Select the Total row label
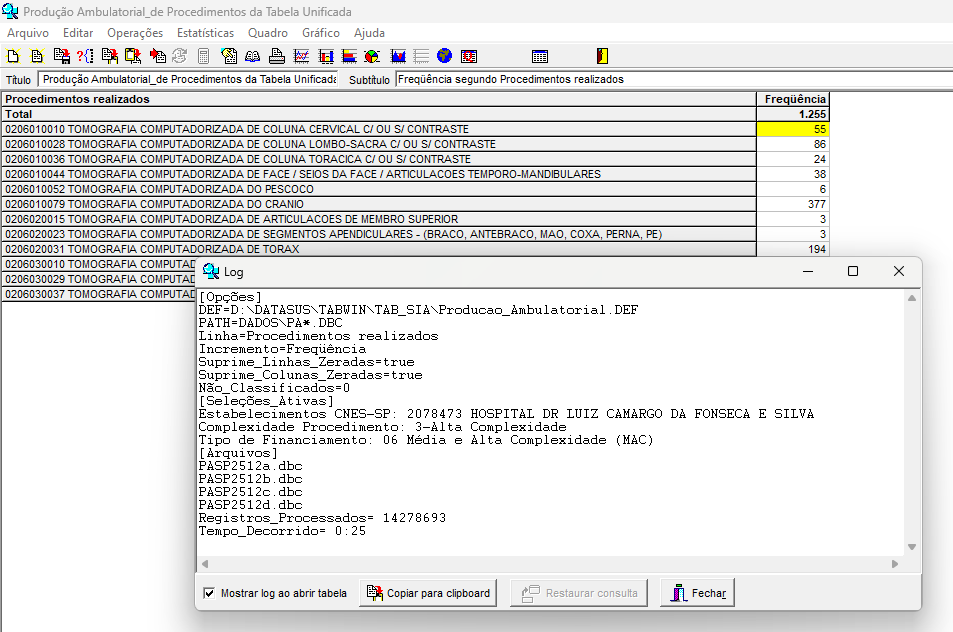 (x=379, y=114)
